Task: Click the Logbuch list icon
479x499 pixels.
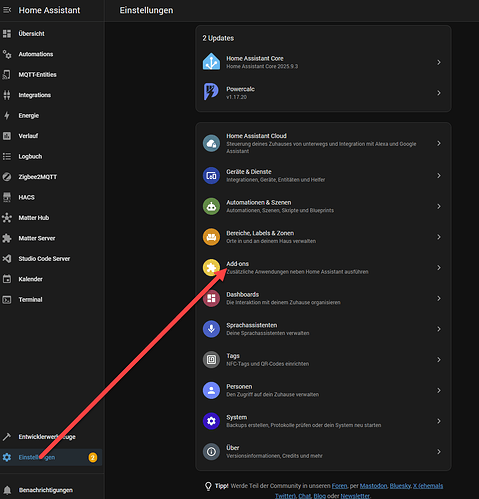Action: tap(7, 156)
